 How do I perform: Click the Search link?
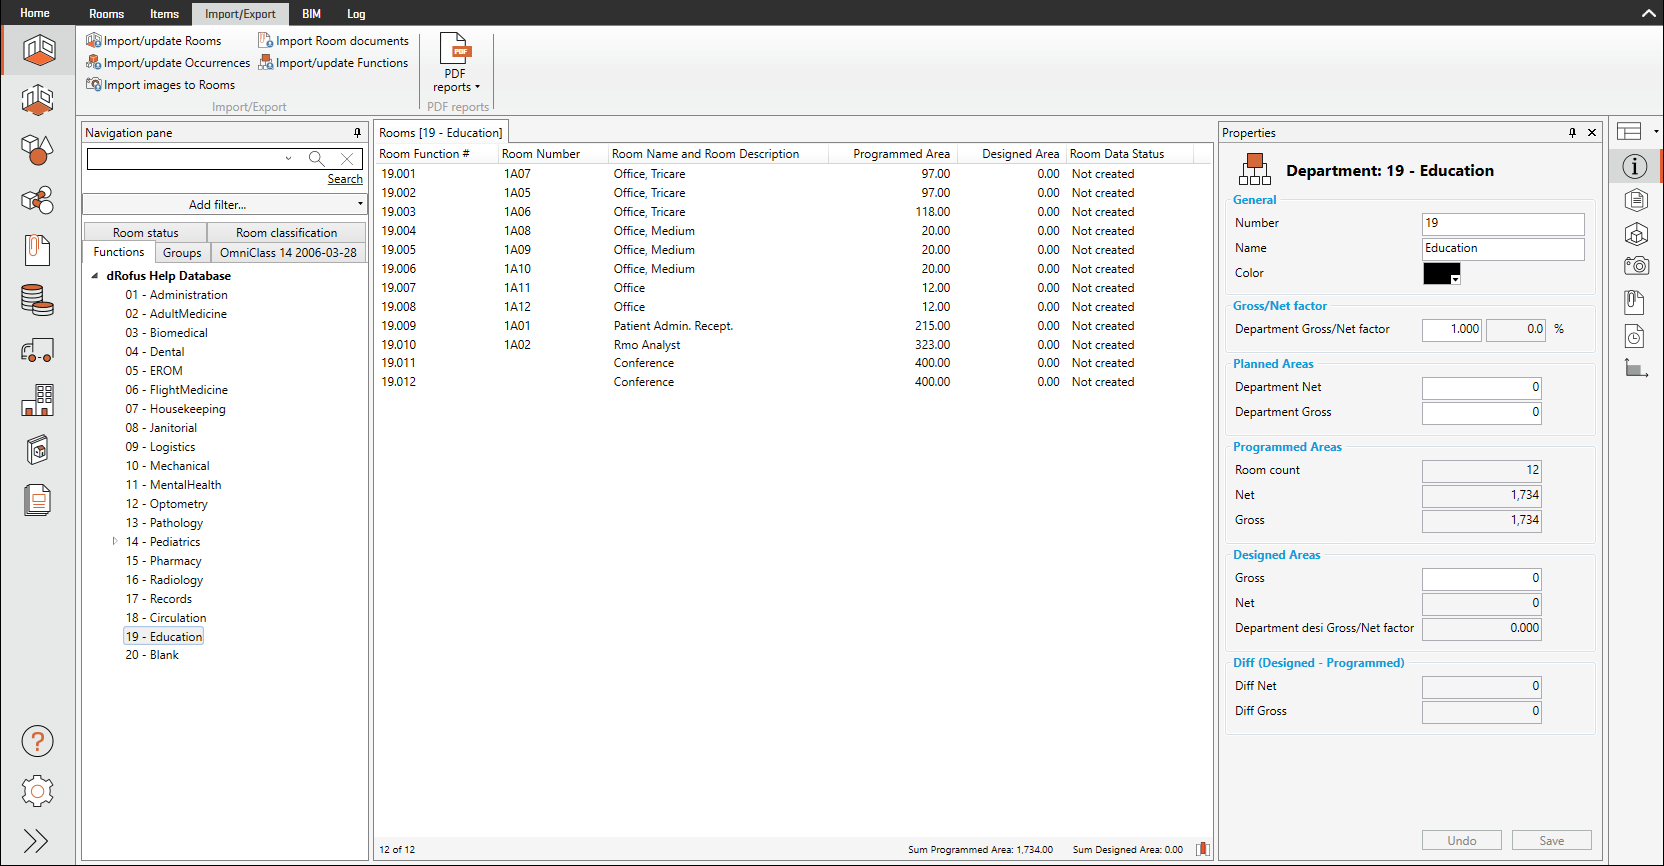click(x=345, y=179)
